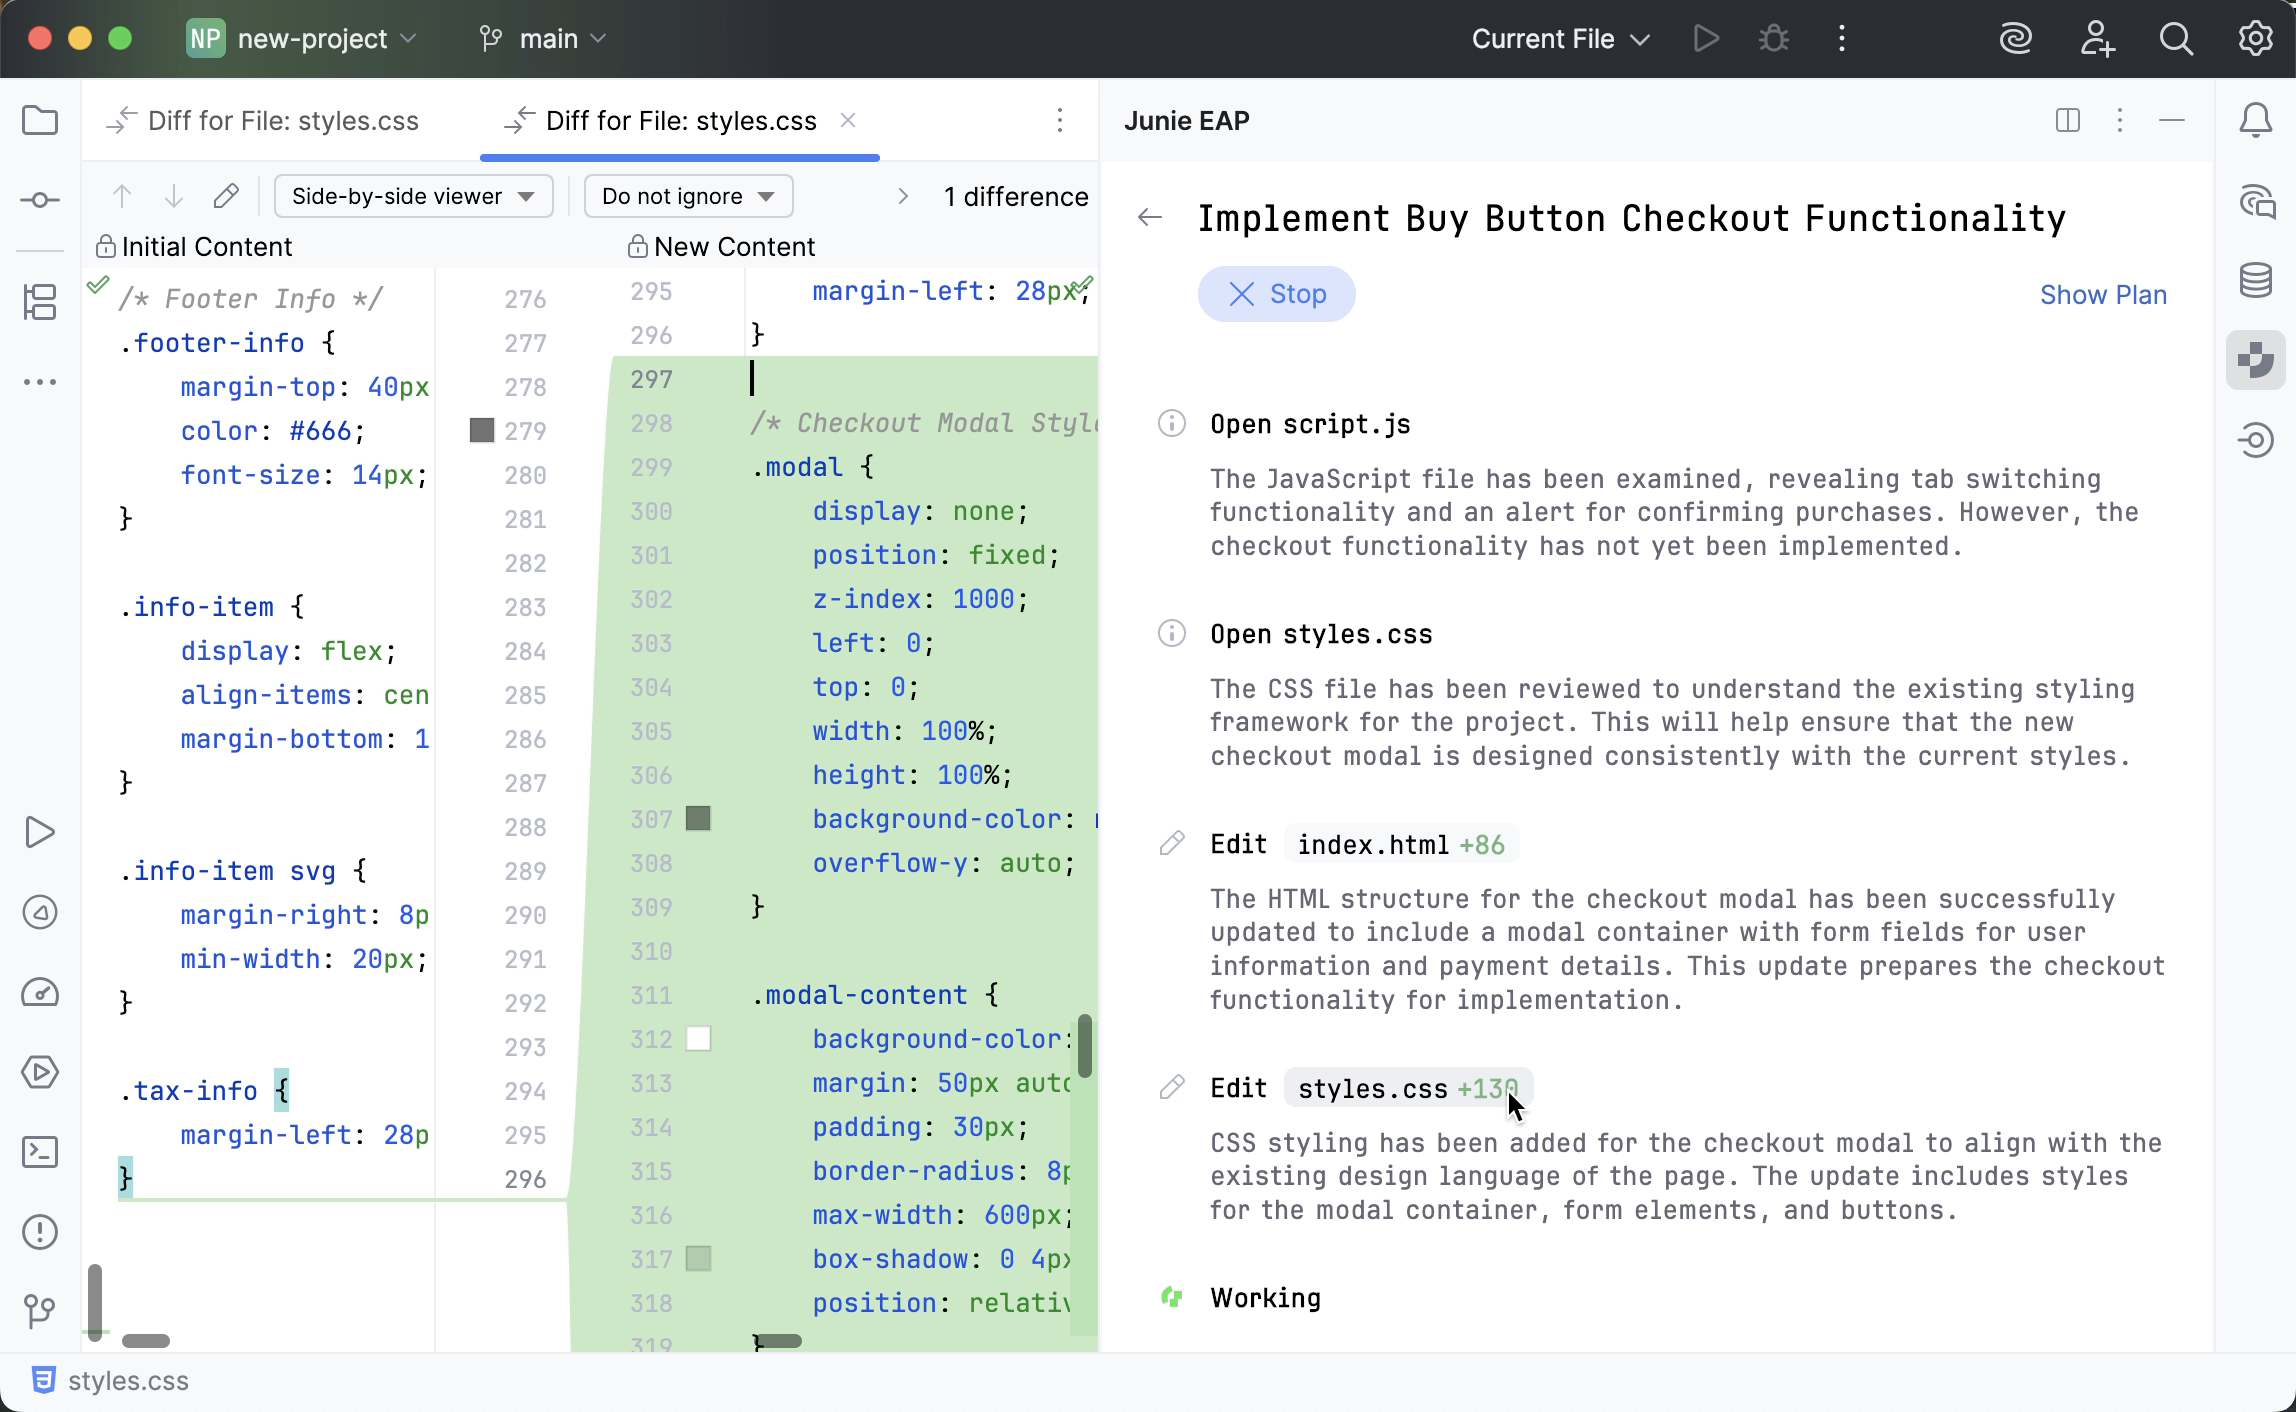
Task: Open the Git tool window in bottom-left
Action: pos(40,1312)
